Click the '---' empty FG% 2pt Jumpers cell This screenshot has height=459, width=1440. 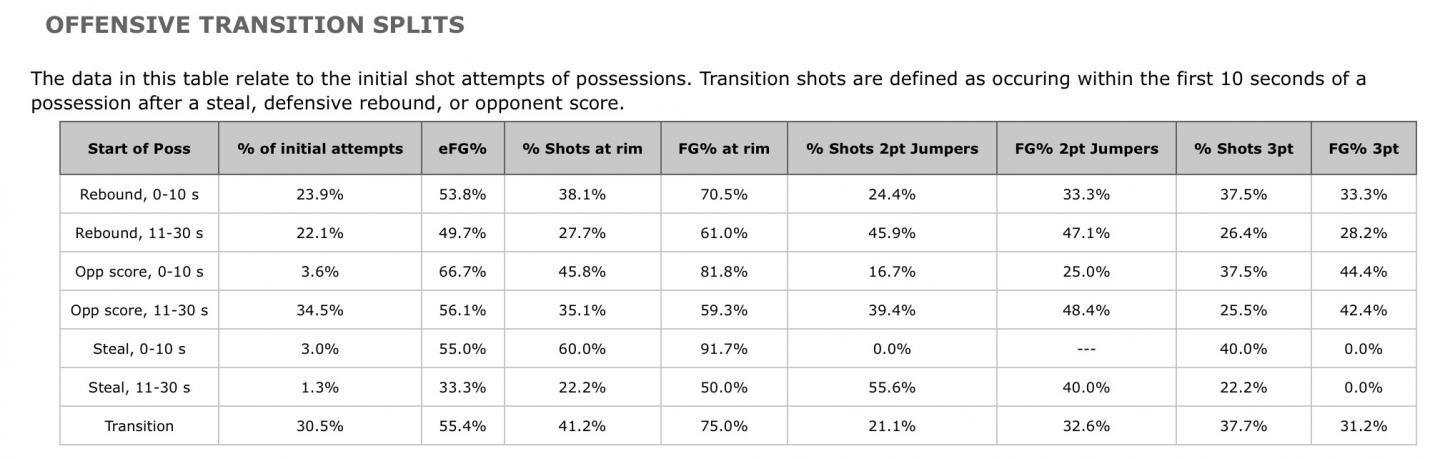1086,349
